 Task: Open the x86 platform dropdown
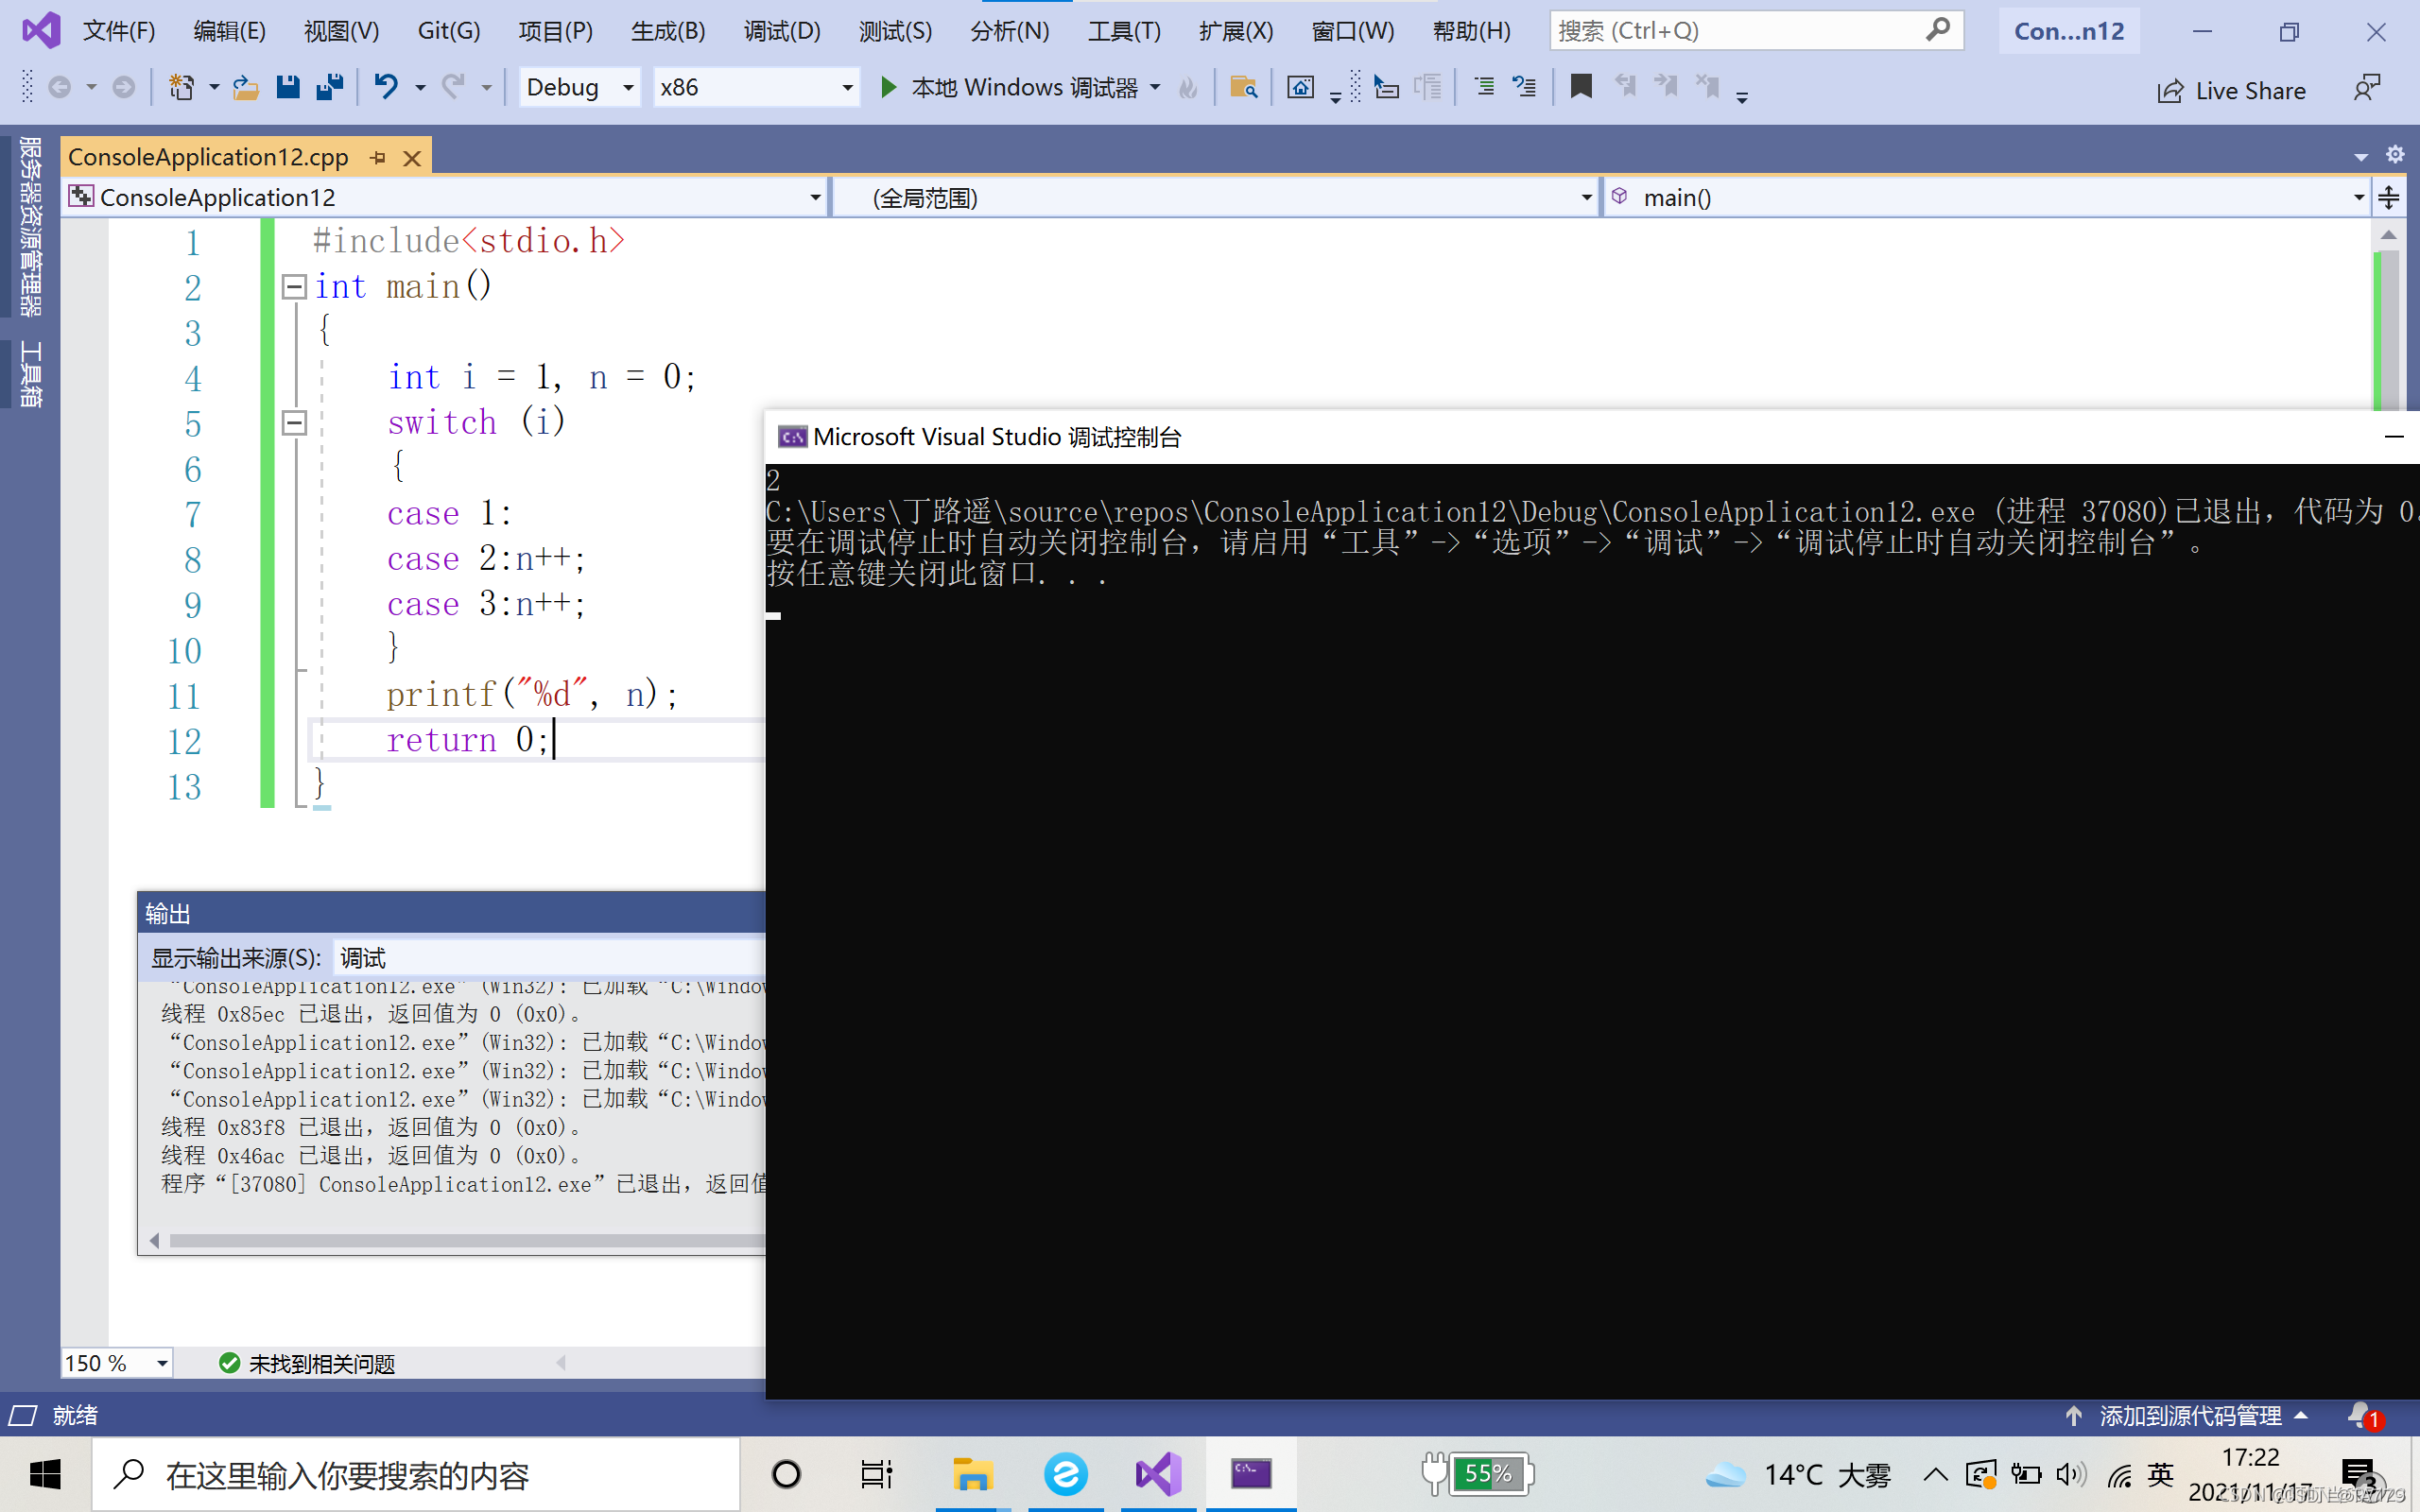pos(847,88)
